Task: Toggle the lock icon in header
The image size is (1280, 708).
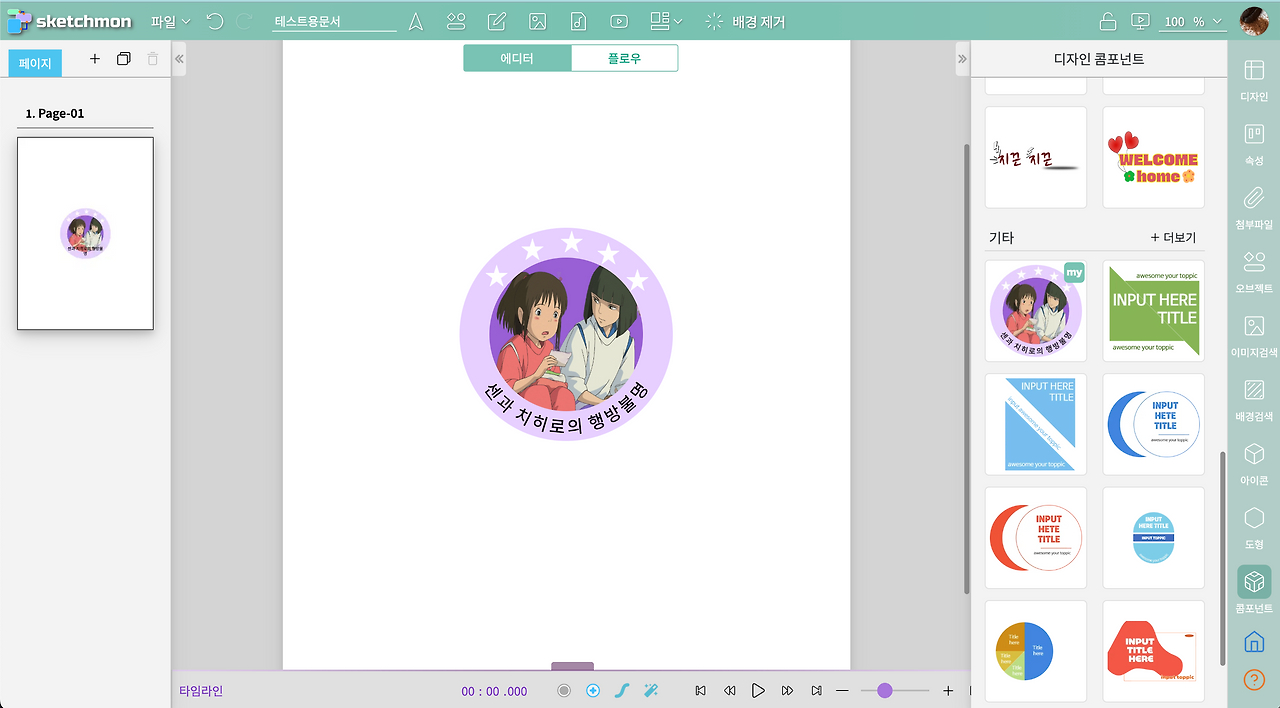Action: click(x=1107, y=21)
